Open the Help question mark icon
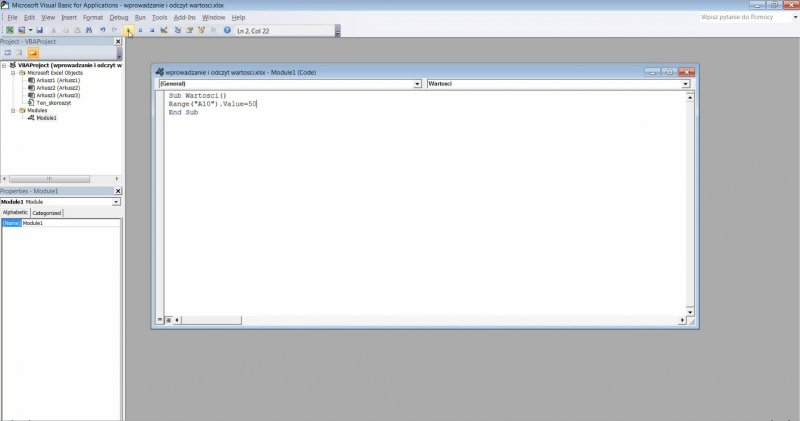Viewport: 800px width, 421px height. pyautogui.click(x=227, y=31)
